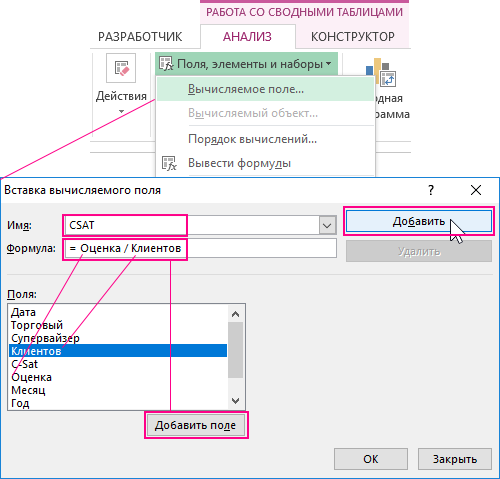
Task: Close the Вставка вычисляемого поля dialog
Action: [476, 190]
